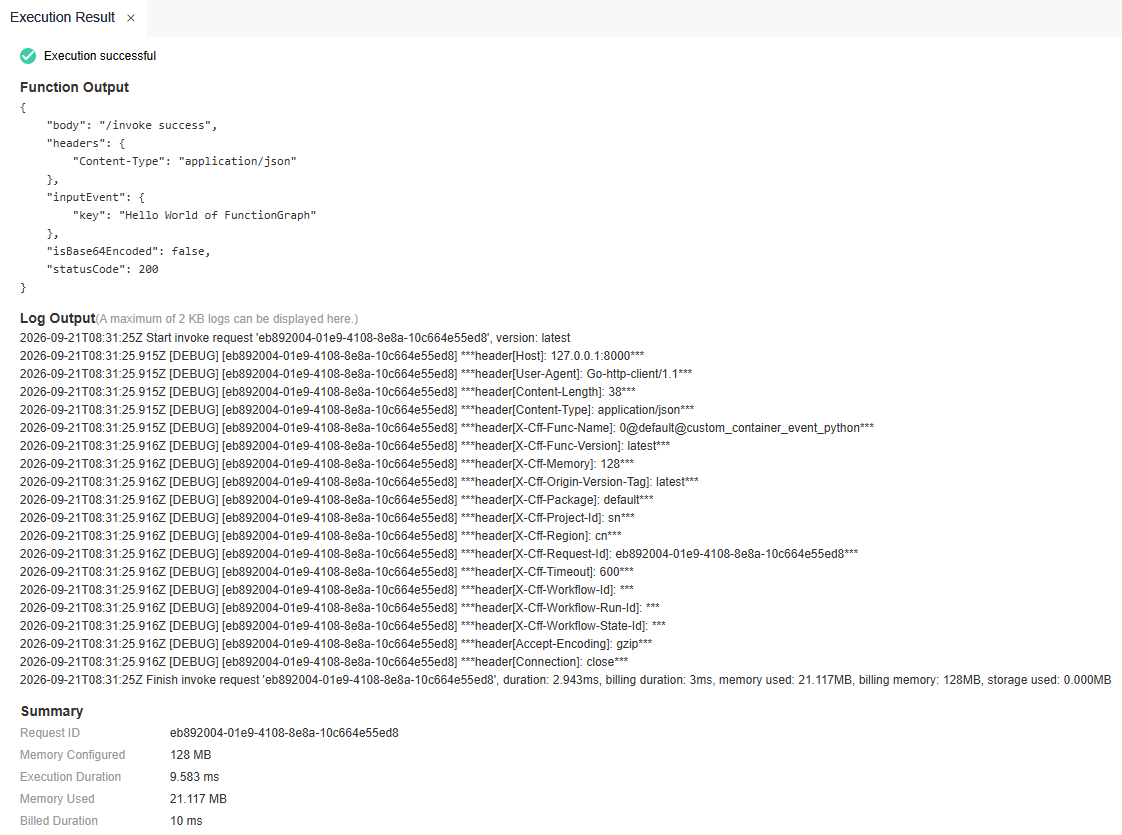Click the Log Output heading
This screenshot has height=835, width=1122.
coord(57,318)
